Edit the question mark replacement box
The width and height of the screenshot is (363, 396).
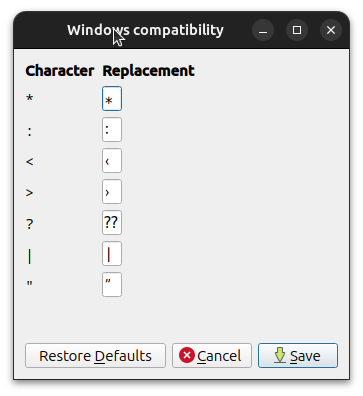pyautogui.click(x=112, y=223)
